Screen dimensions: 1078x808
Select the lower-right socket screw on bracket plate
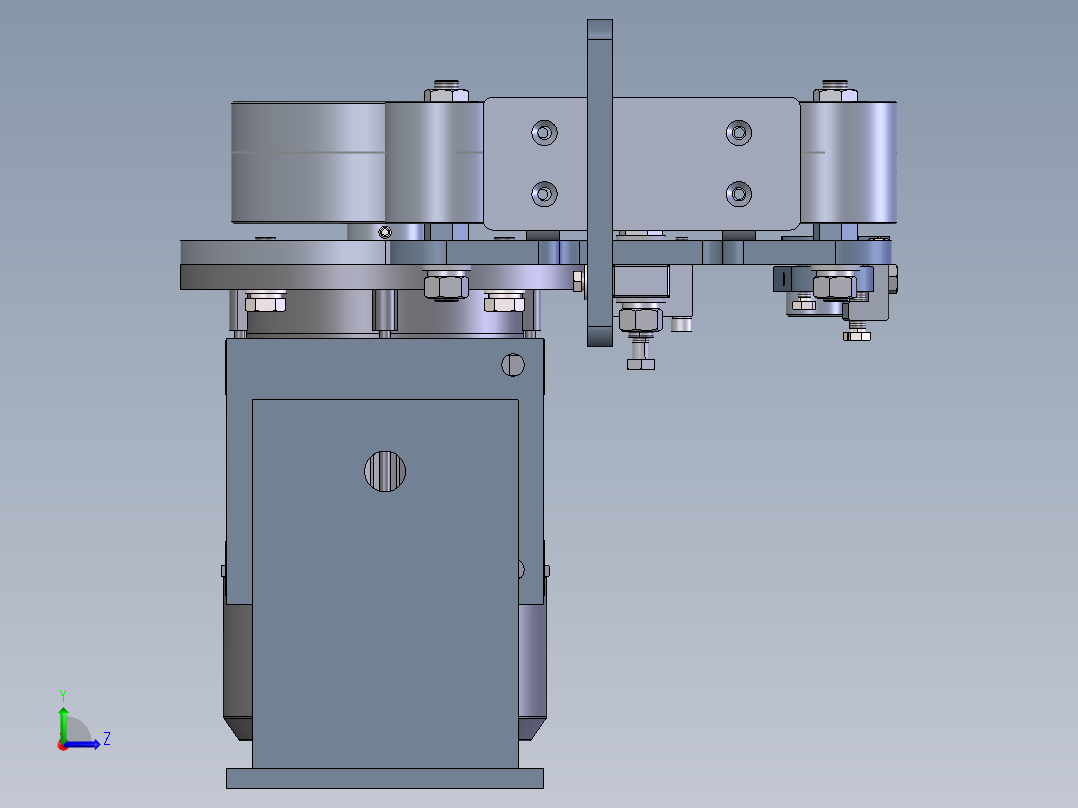[x=739, y=194]
